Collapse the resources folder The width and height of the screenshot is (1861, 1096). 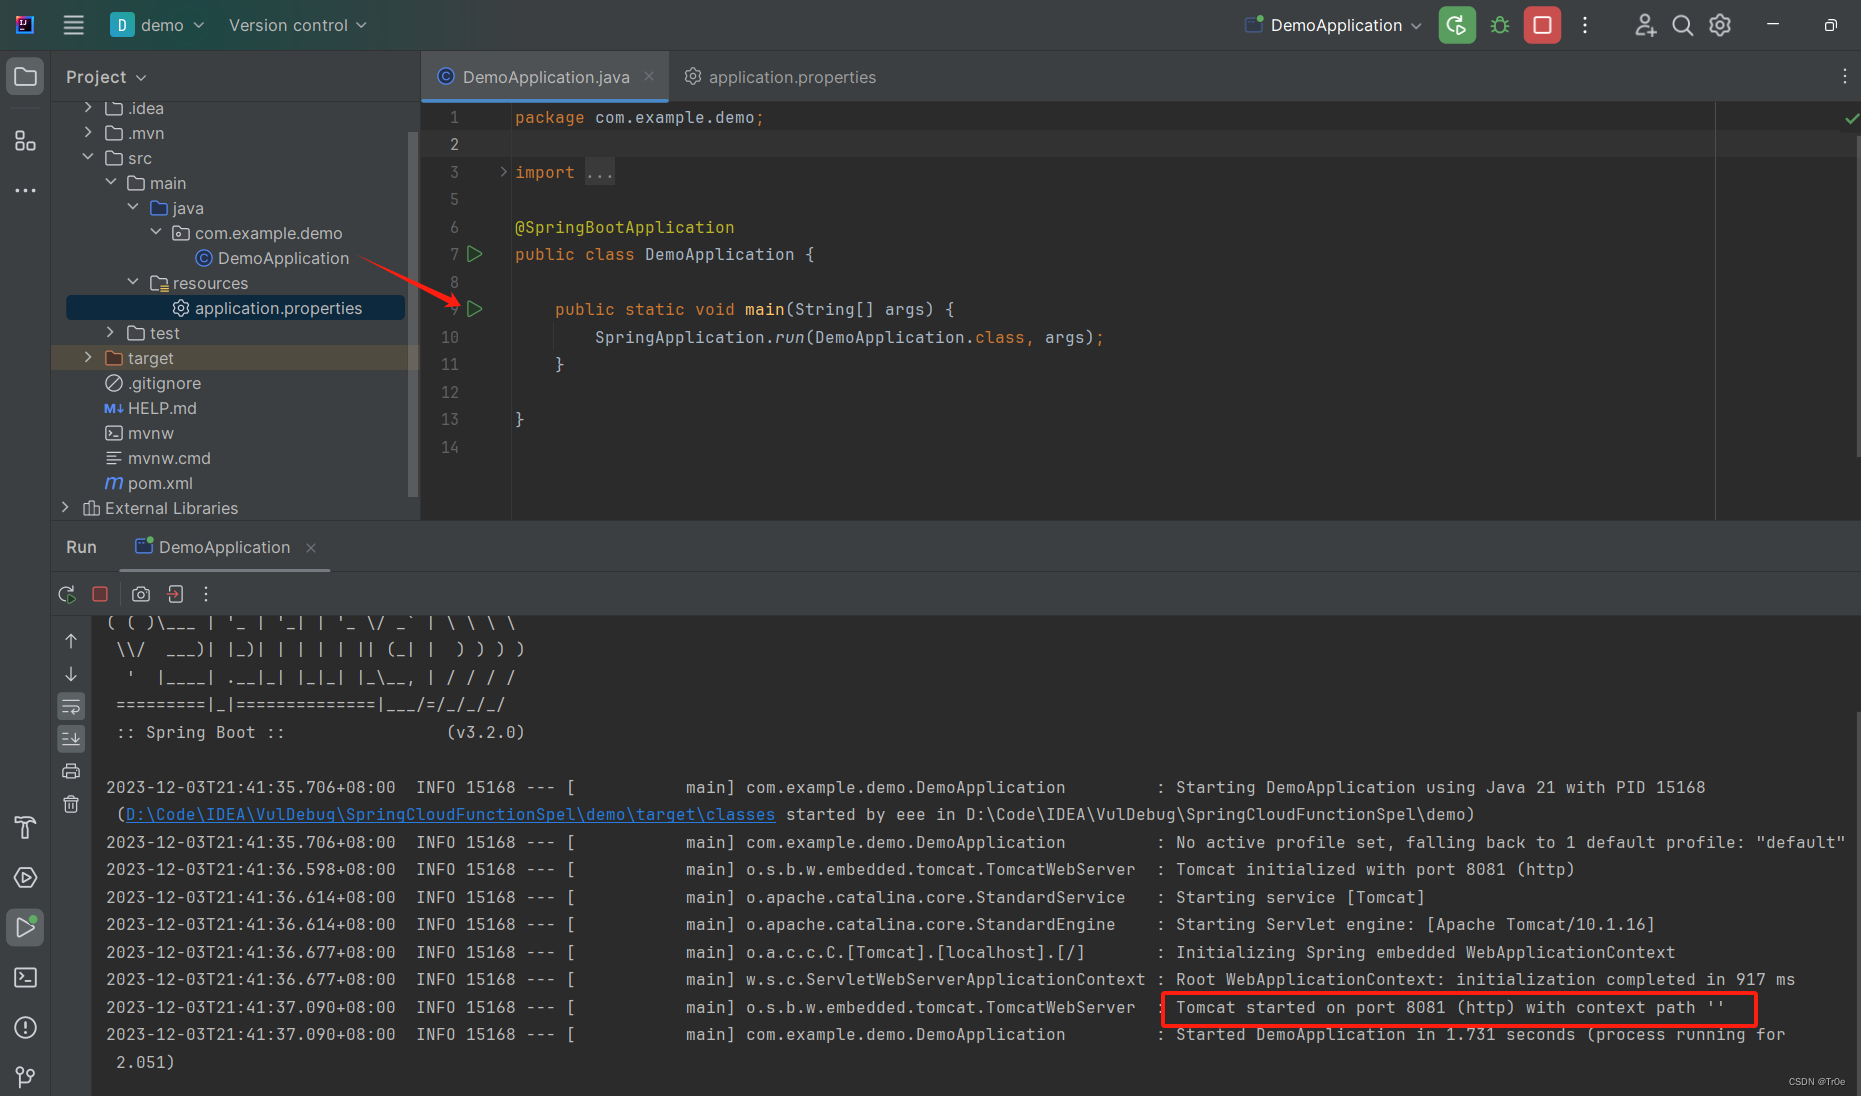pos(133,282)
